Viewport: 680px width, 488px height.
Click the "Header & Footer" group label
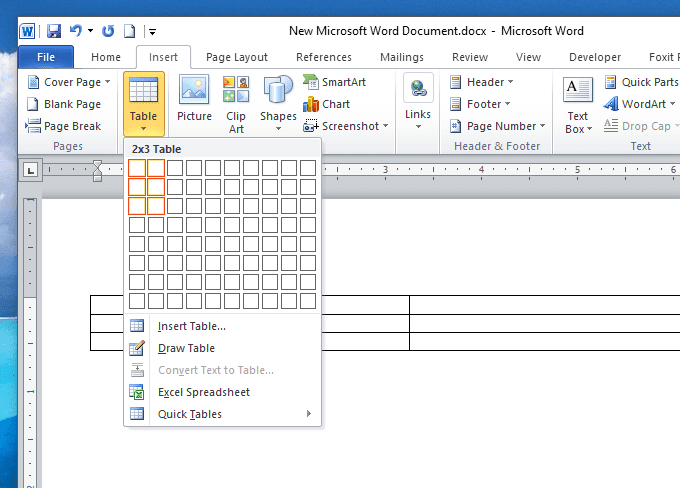click(x=497, y=146)
